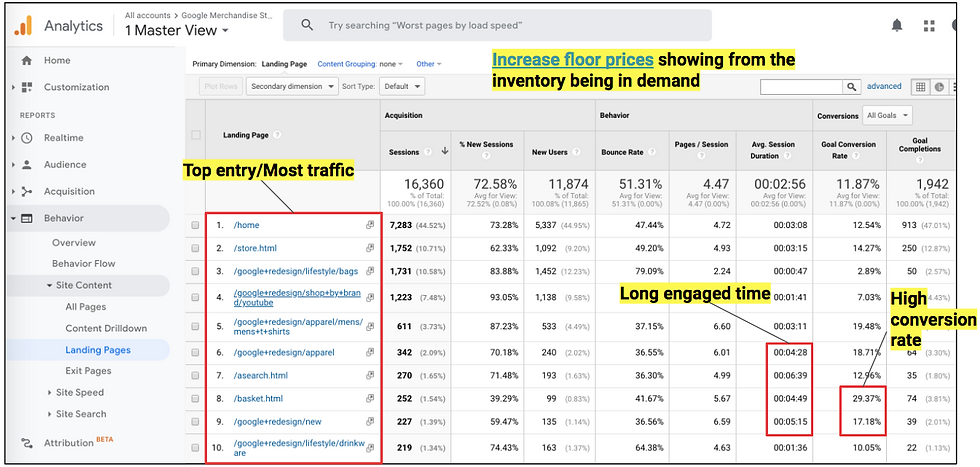Image resolution: width=980 pixels, height=467 pixels.
Task: Select the Landing Pages report
Action: (x=98, y=350)
